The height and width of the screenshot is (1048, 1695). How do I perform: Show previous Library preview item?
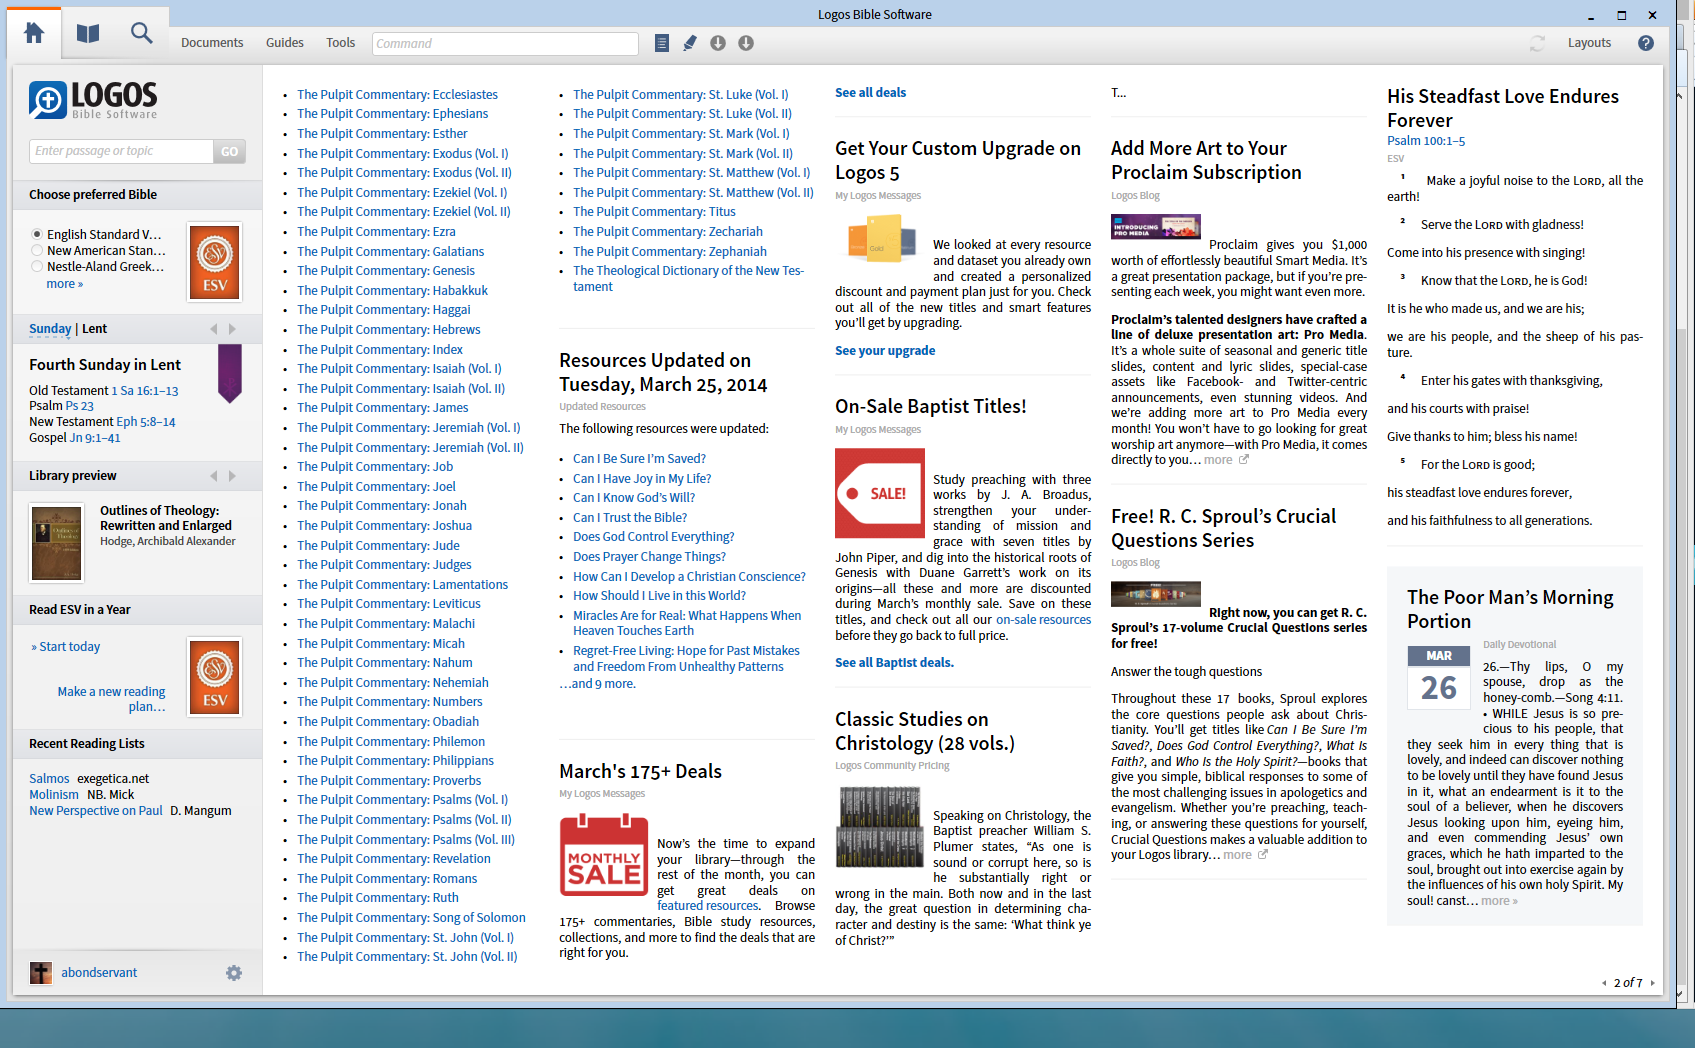[213, 476]
